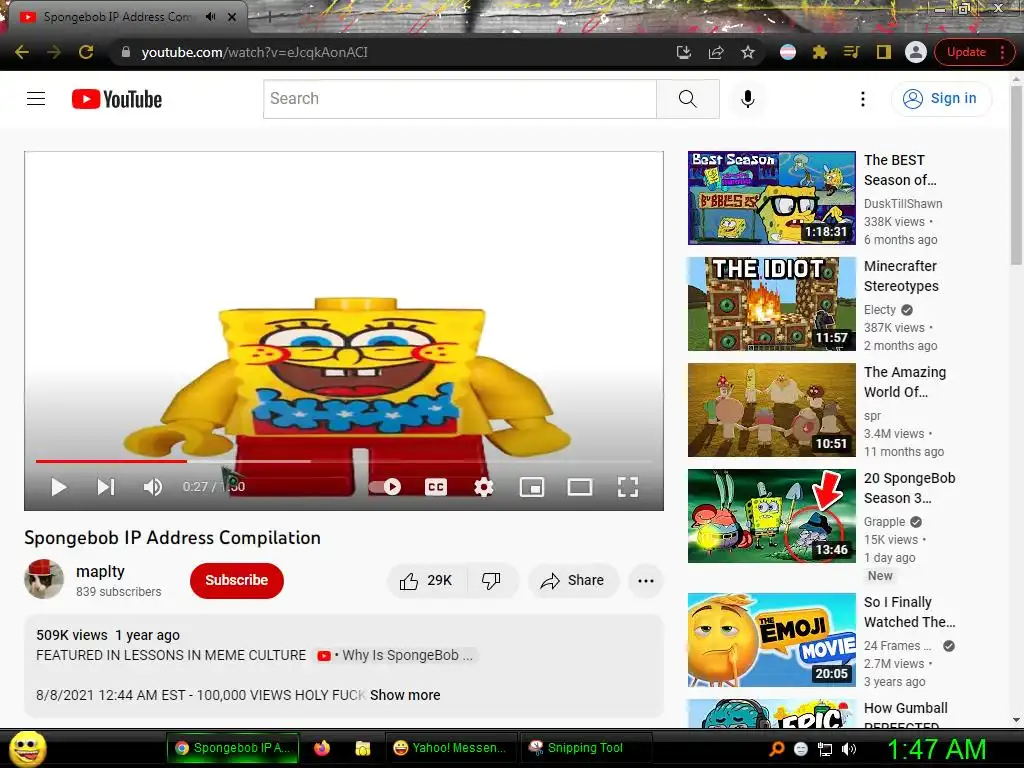Open maplty channel avatar
The image size is (1024, 768).
tap(44, 579)
